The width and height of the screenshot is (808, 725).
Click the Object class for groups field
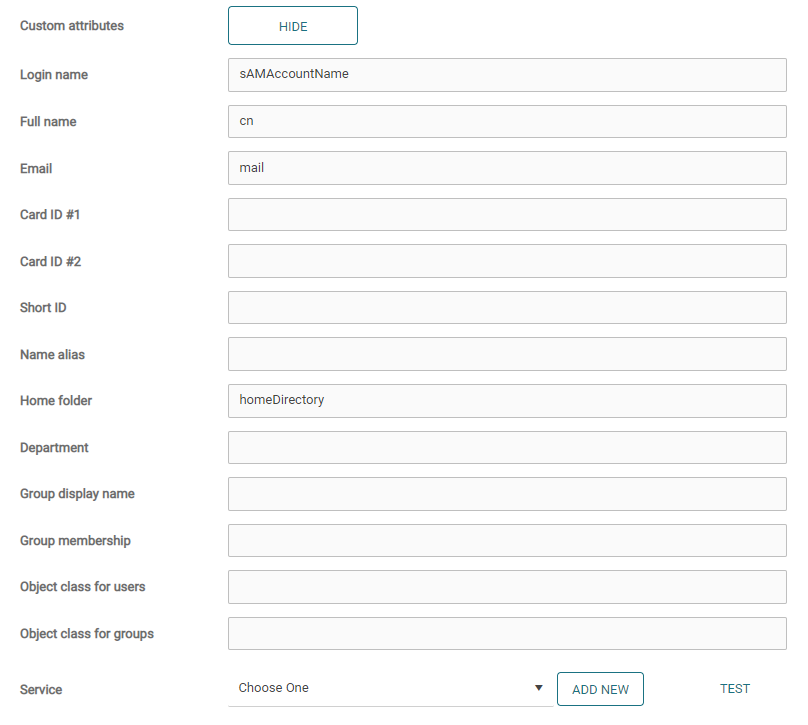(507, 633)
